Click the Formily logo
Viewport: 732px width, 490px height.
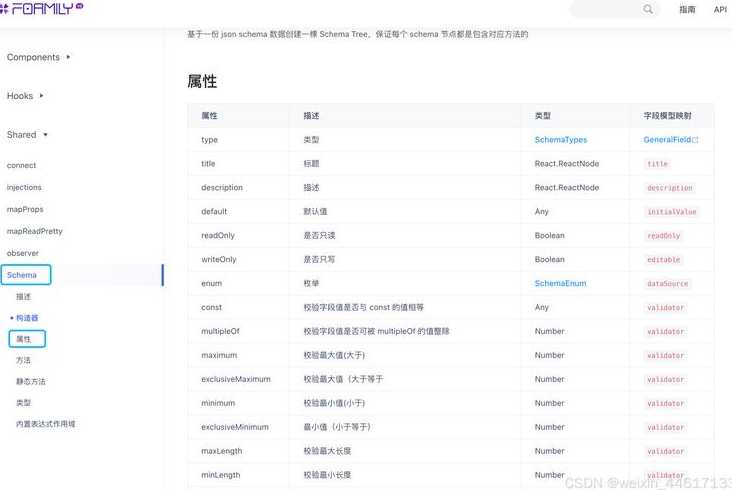click(x=41, y=8)
